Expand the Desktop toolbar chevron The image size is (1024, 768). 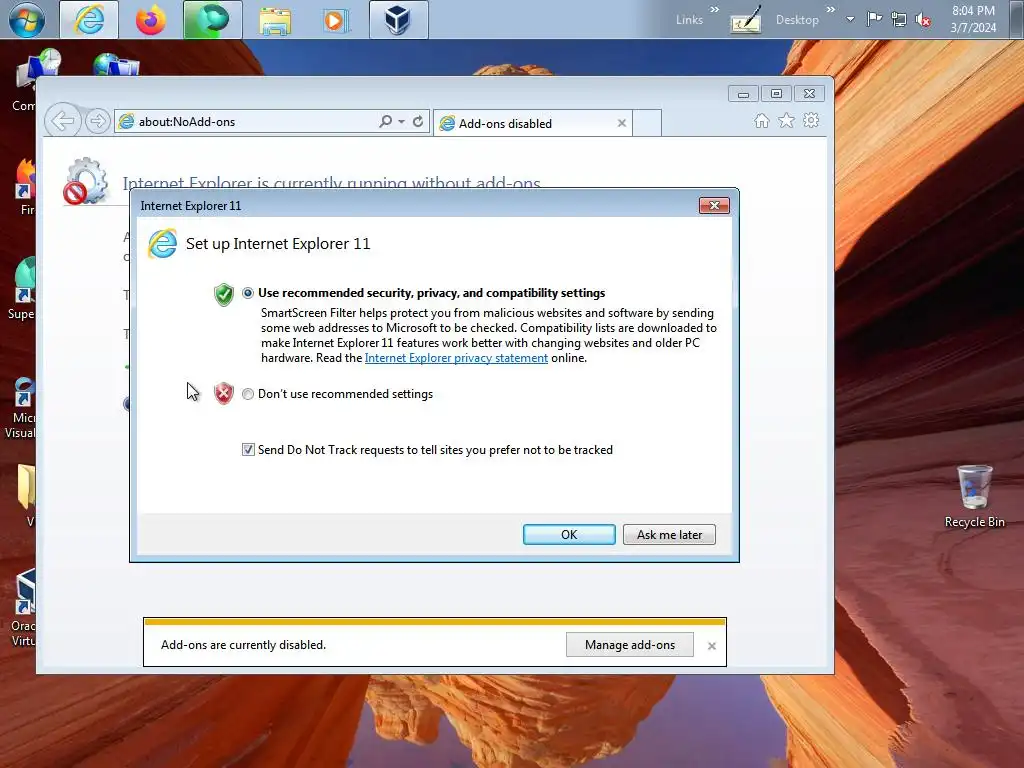coord(831,10)
